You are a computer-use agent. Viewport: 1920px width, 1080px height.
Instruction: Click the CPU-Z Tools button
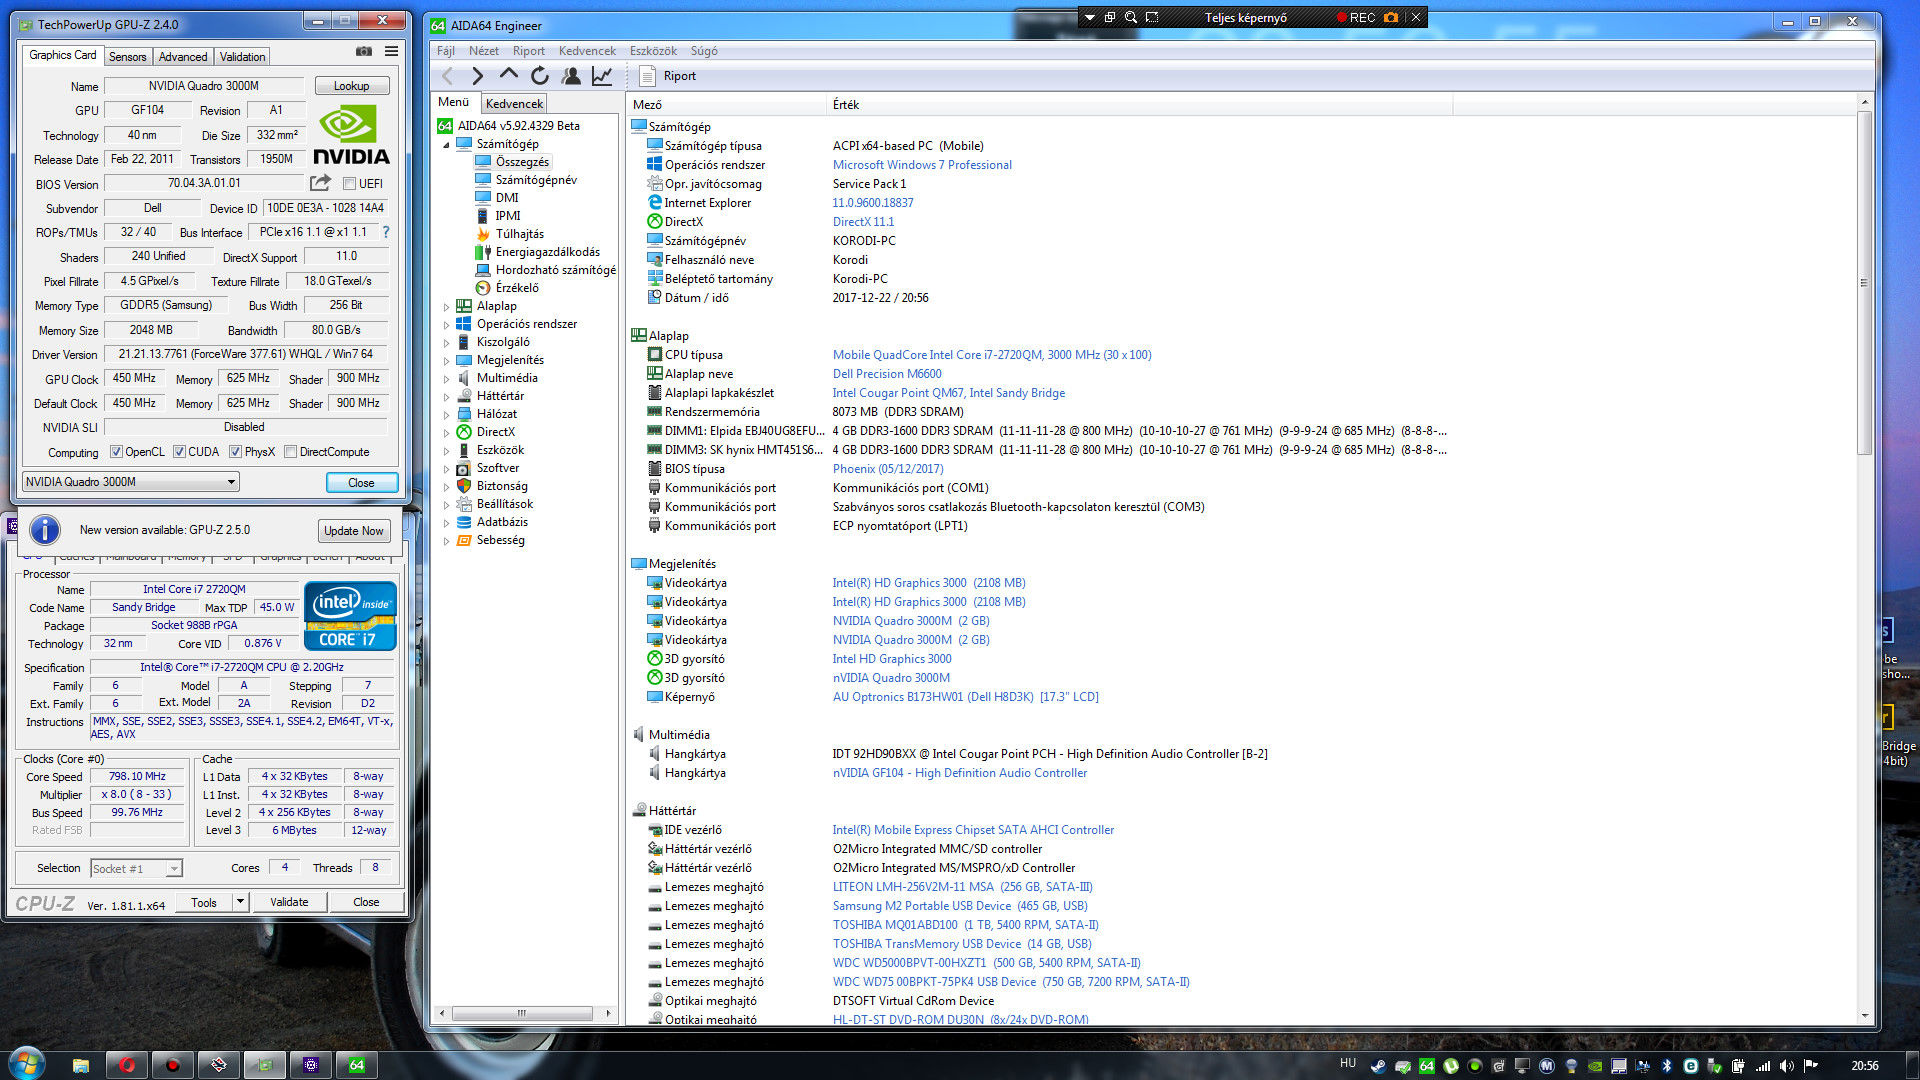coord(204,902)
